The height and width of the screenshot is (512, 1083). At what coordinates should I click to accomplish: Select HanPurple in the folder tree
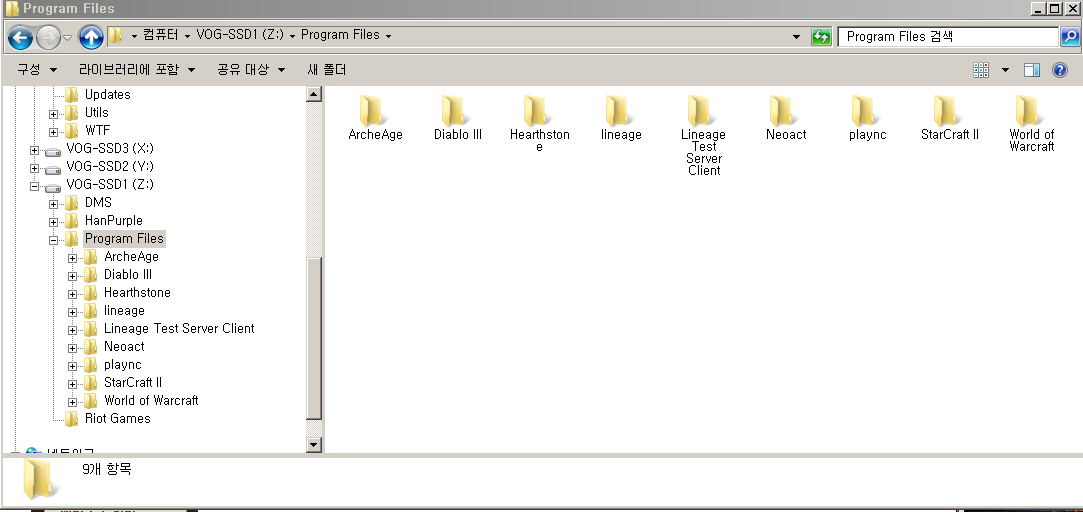click(x=113, y=220)
